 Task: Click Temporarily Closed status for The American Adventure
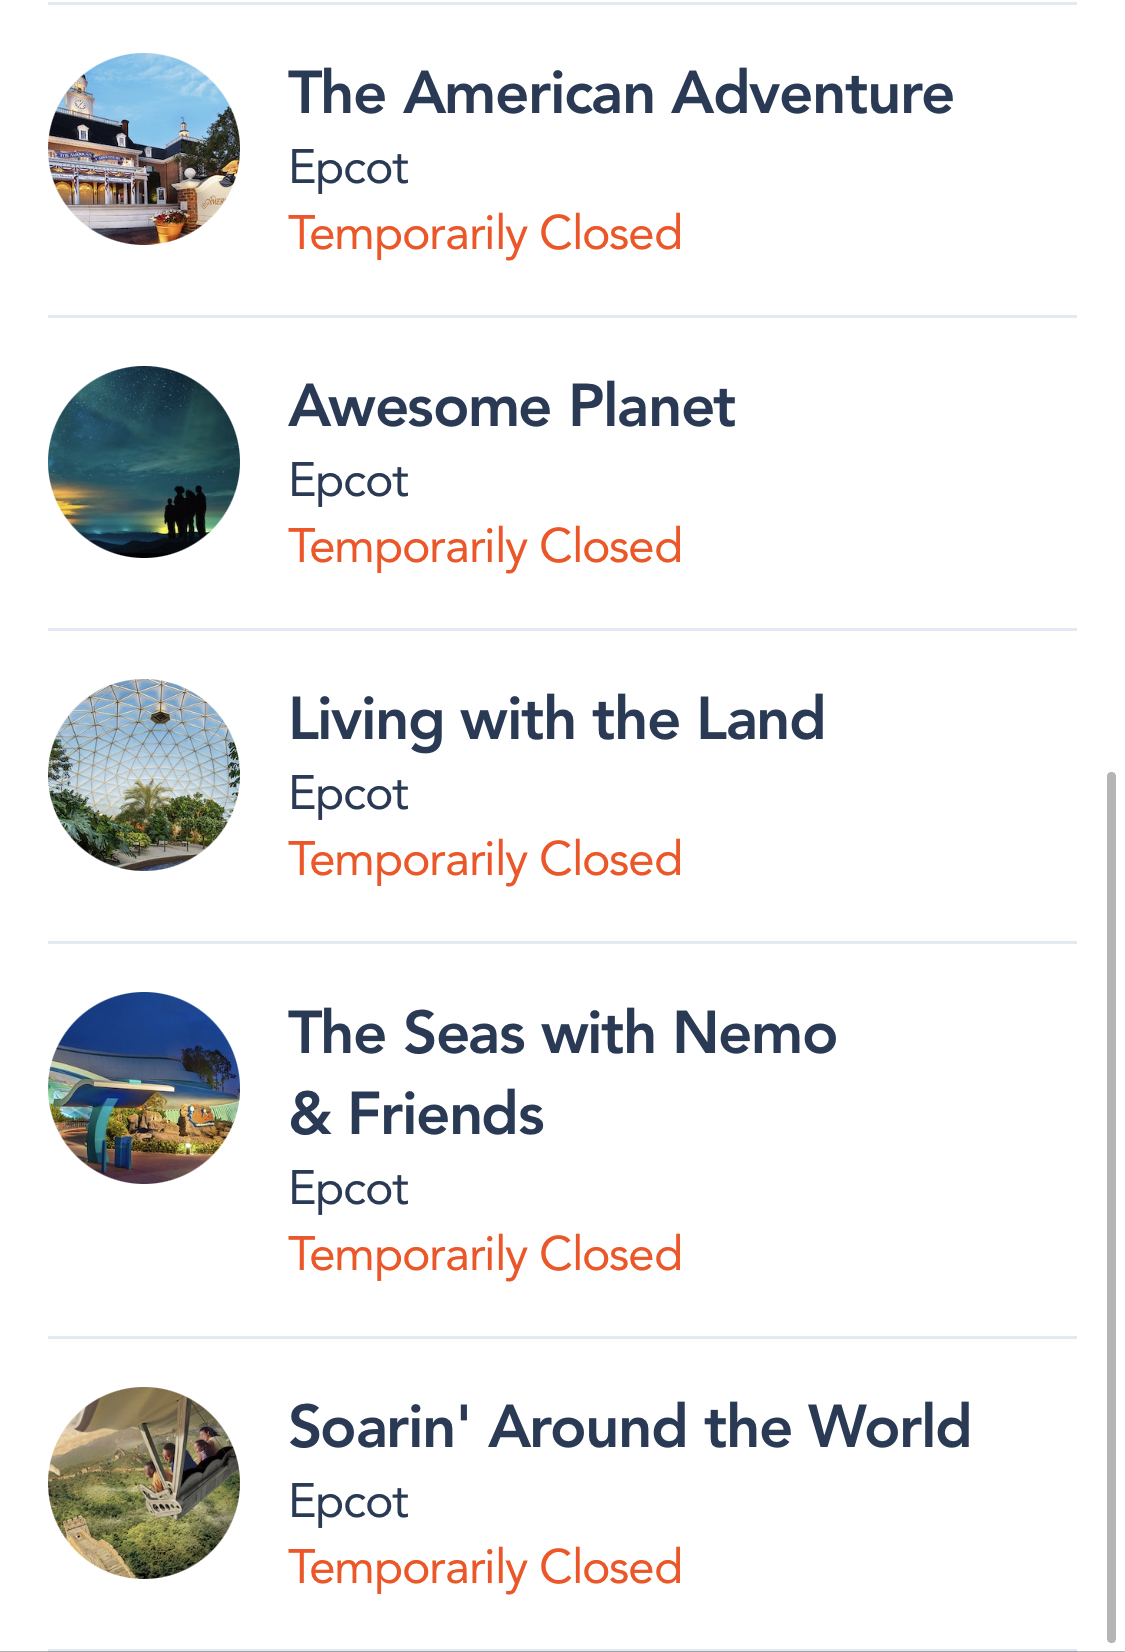[x=485, y=234]
